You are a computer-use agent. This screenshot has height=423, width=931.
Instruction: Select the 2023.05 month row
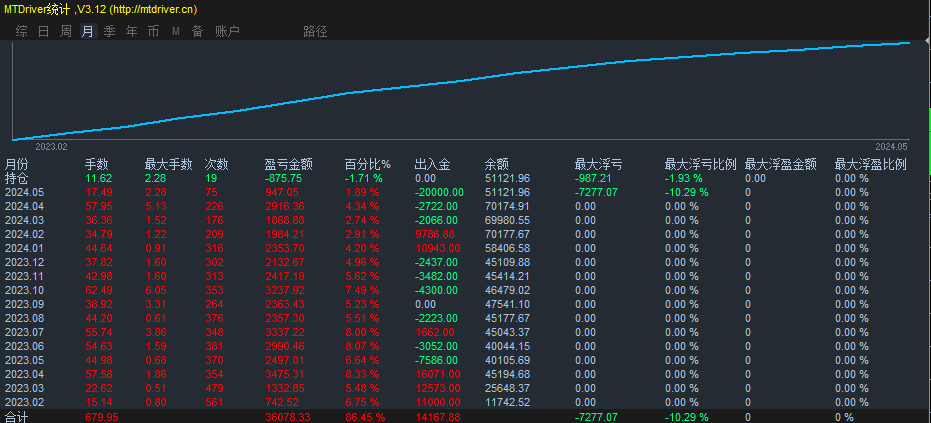pos(465,360)
